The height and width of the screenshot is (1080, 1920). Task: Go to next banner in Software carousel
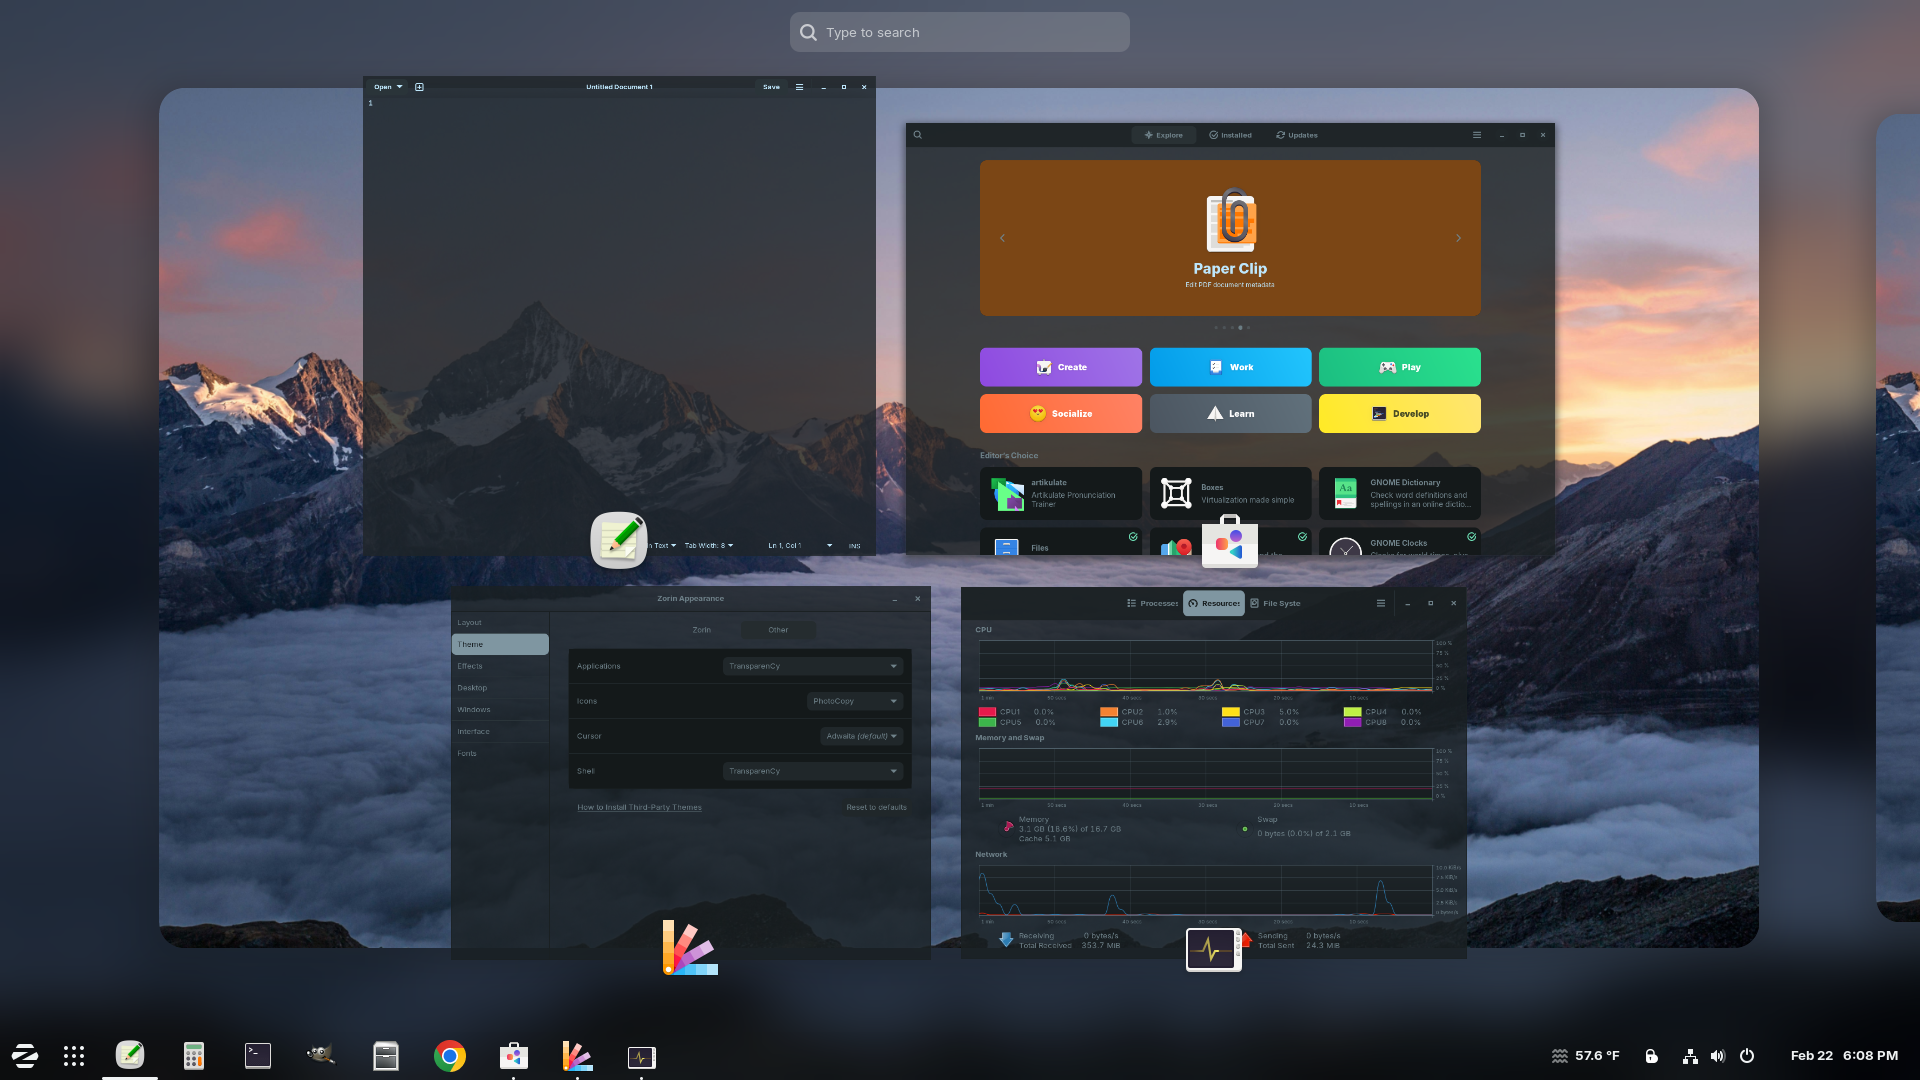pyautogui.click(x=1458, y=238)
